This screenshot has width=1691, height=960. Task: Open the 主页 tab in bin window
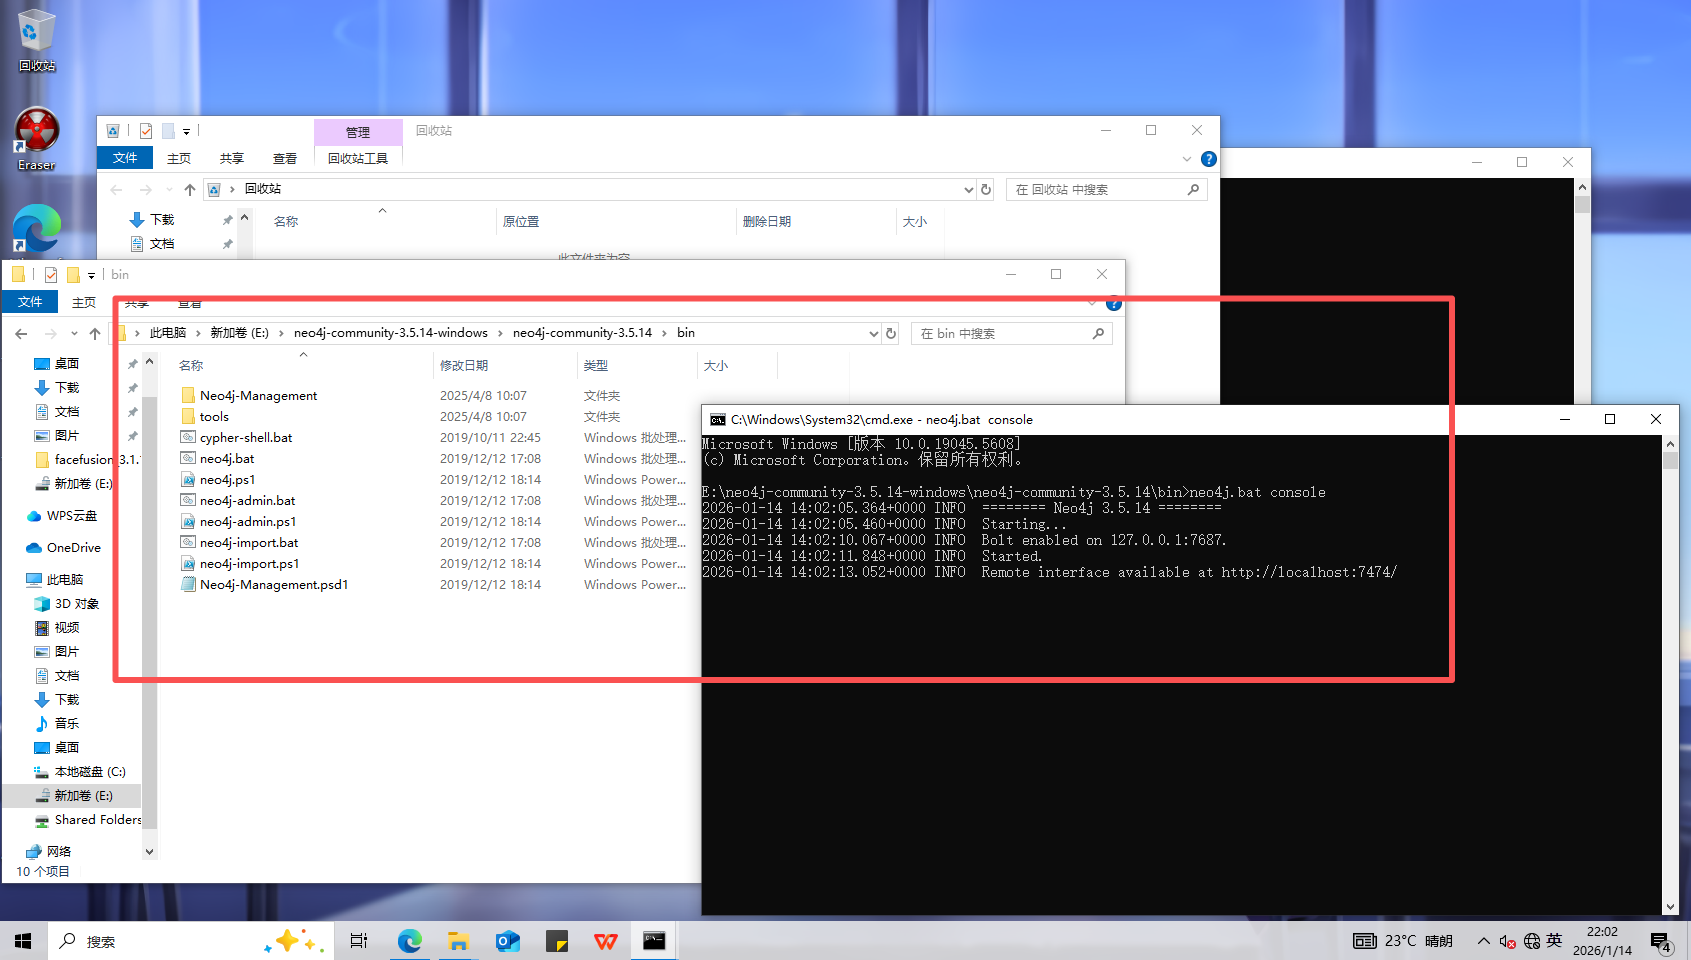[x=84, y=302]
